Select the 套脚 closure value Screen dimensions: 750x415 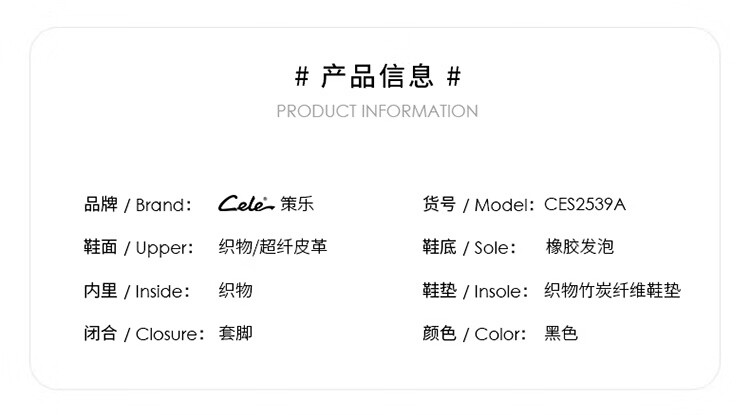pos(235,333)
